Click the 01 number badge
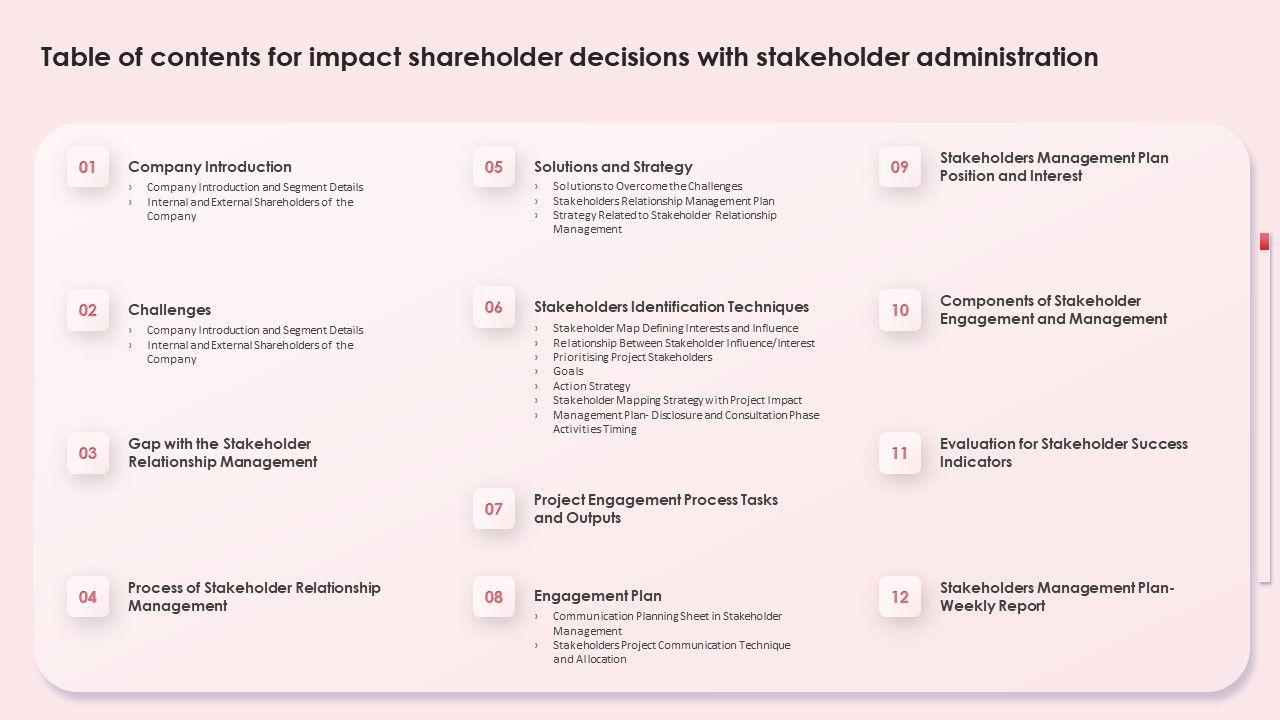 click(88, 167)
